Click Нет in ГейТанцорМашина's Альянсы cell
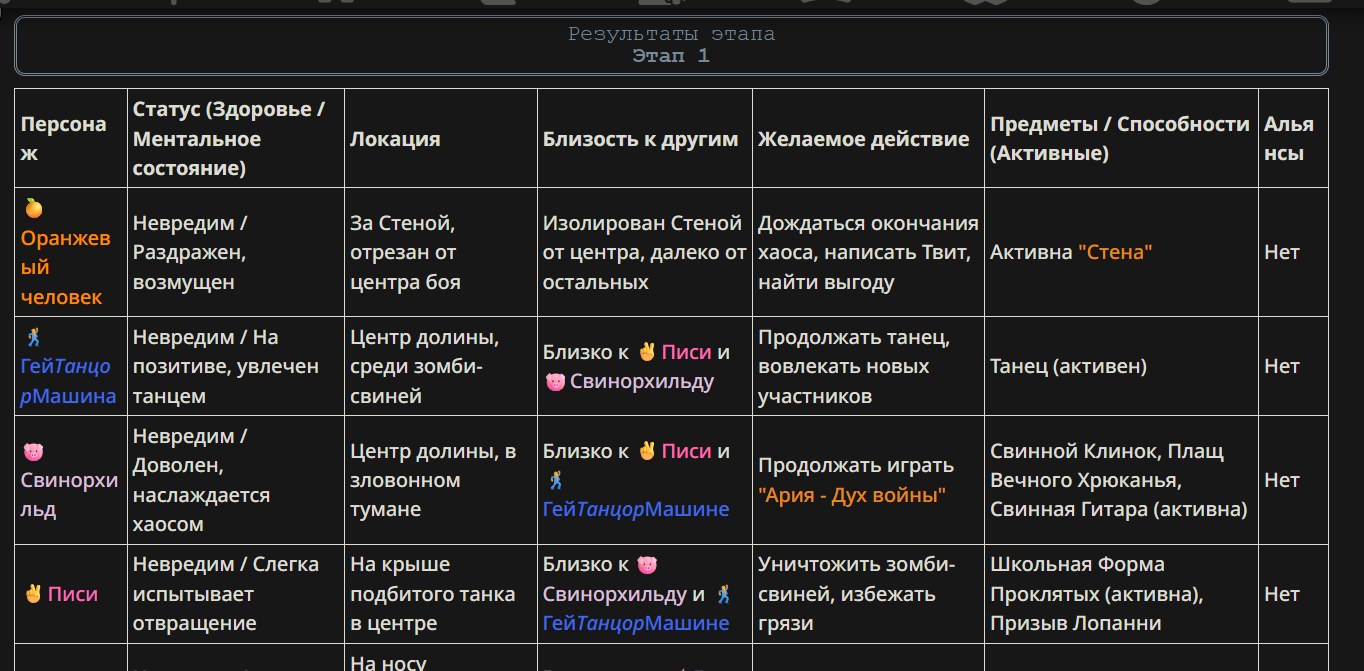This screenshot has height=671, width=1364. point(1282,366)
